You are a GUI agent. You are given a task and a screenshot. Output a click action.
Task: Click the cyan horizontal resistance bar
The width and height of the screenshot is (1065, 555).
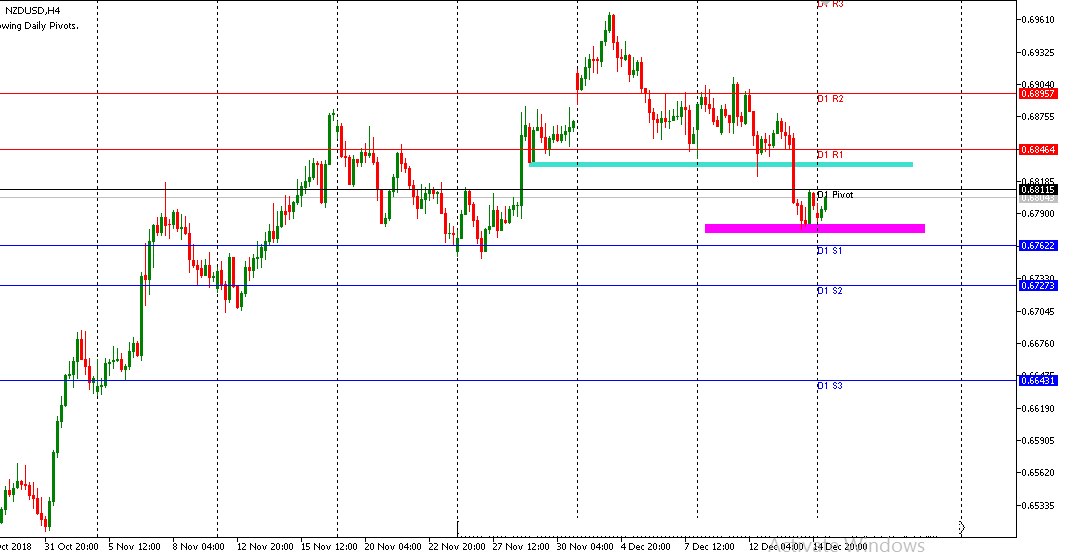tap(720, 163)
